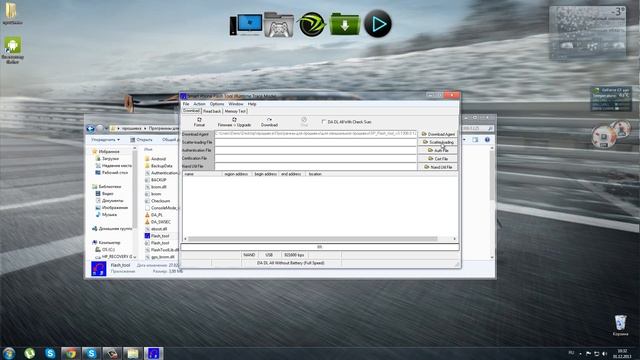
Task: Click the 'location' column header
Action: (315, 174)
